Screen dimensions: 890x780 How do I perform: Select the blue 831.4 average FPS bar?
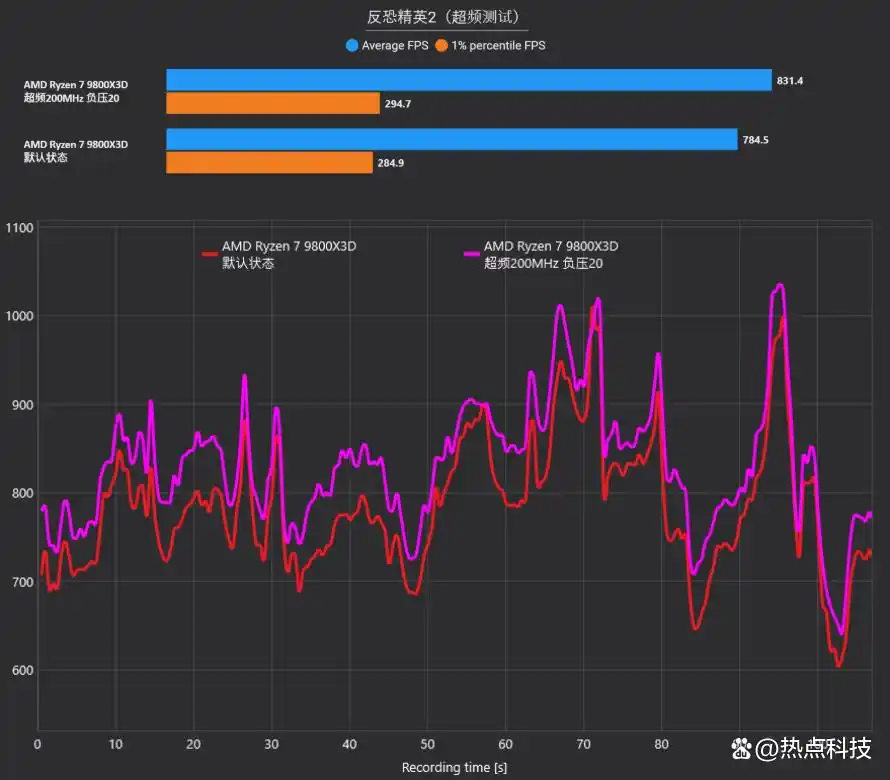468,80
